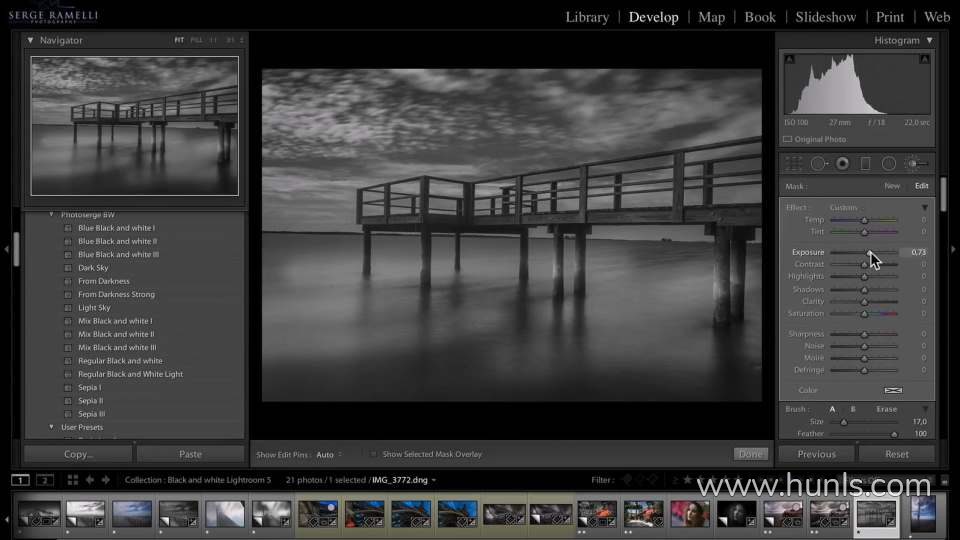This screenshot has width=960, height=540.
Task: Expand Brush panel options triangle
Action: coord(924,409)
